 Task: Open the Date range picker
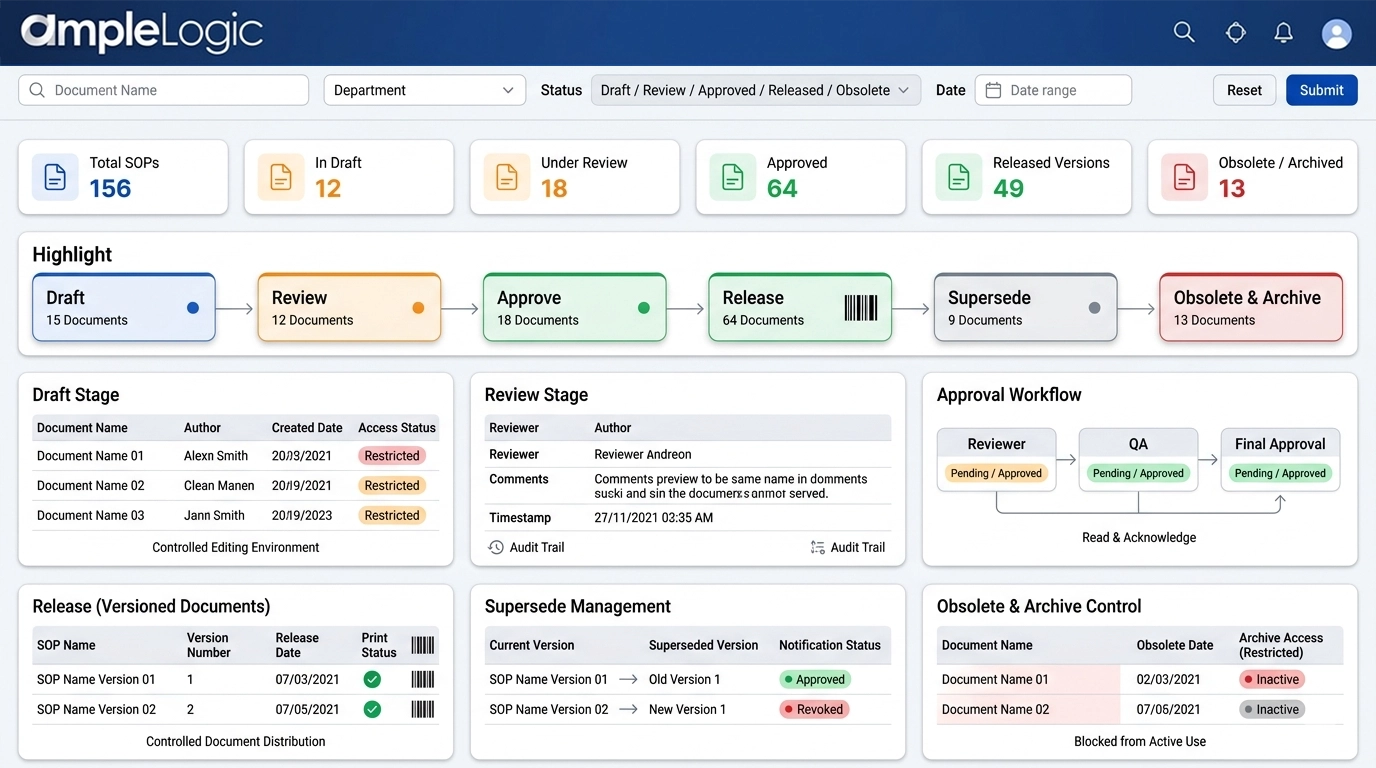point(1053,90)
